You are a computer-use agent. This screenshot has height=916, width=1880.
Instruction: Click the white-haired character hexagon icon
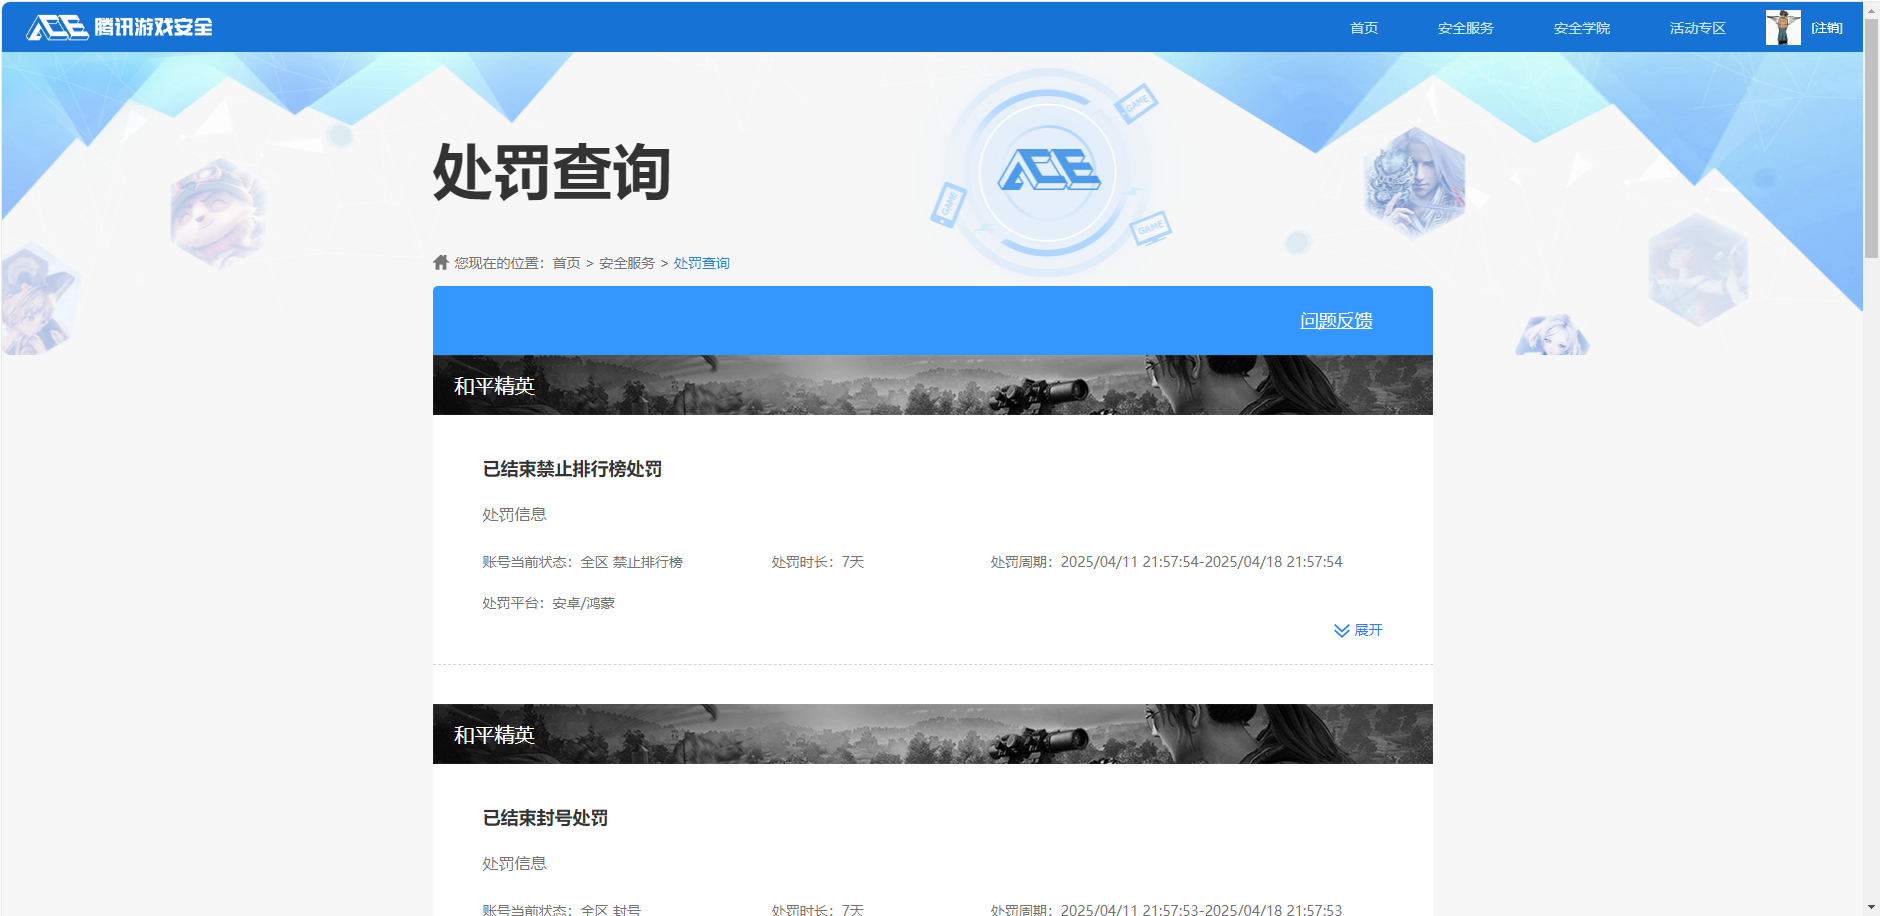click(1414, 182)
